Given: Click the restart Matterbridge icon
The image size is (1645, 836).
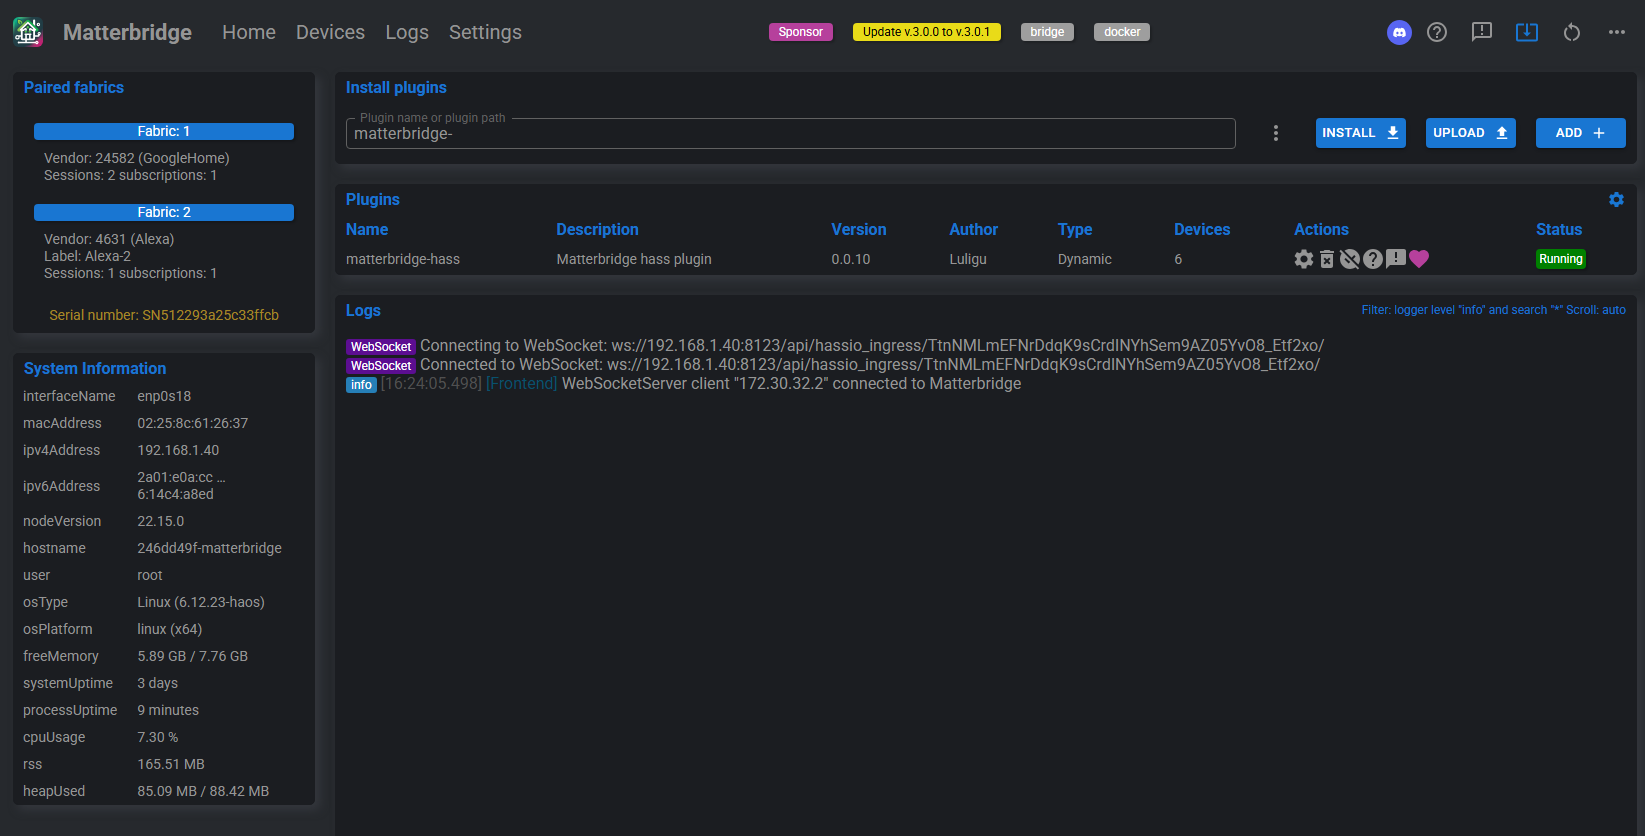Looking at the screenshot, I should [1572, 32].
